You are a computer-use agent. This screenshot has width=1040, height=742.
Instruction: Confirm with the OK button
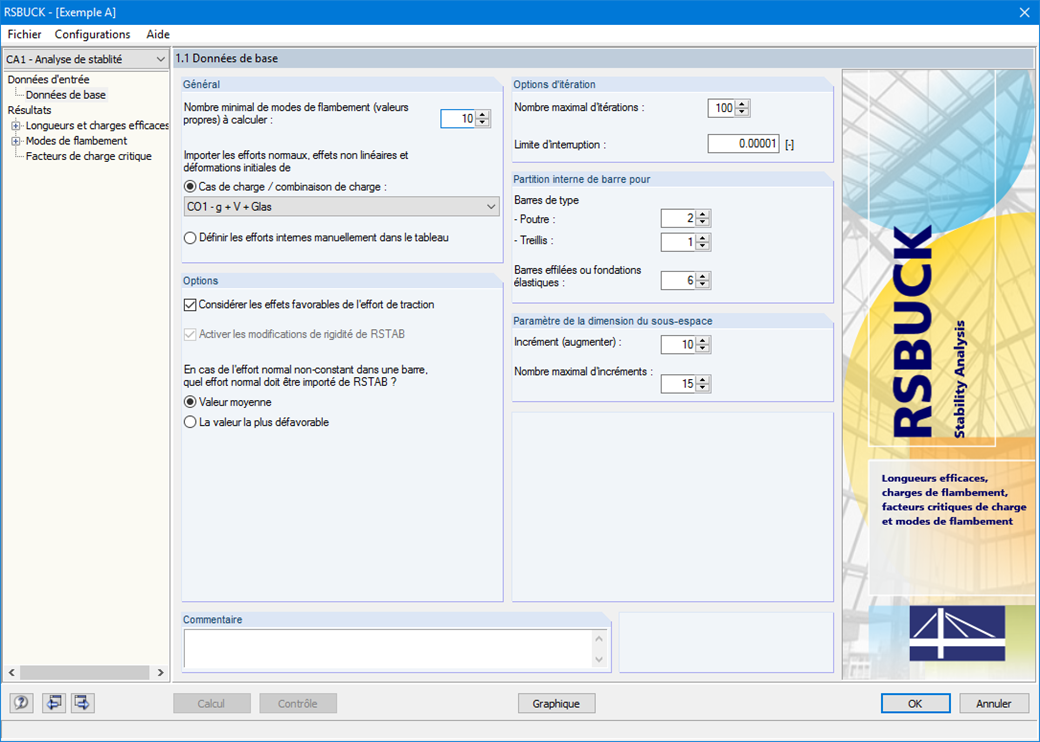[x=915, y=704]
